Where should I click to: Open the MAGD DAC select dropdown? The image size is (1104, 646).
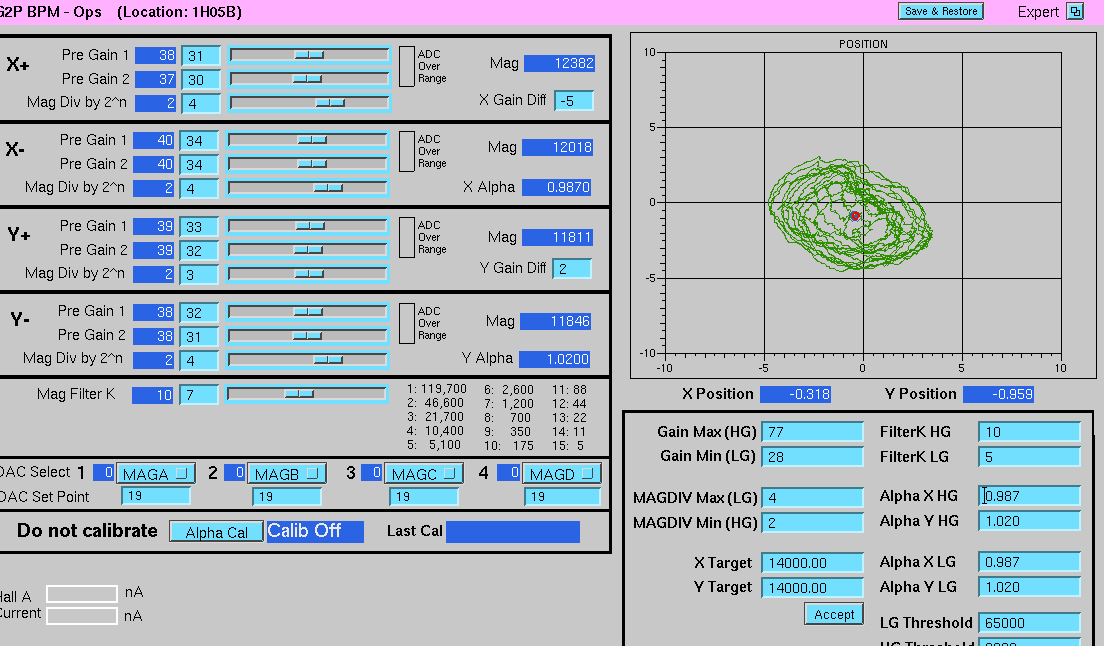pyautogui.click(x=561, y=474)
